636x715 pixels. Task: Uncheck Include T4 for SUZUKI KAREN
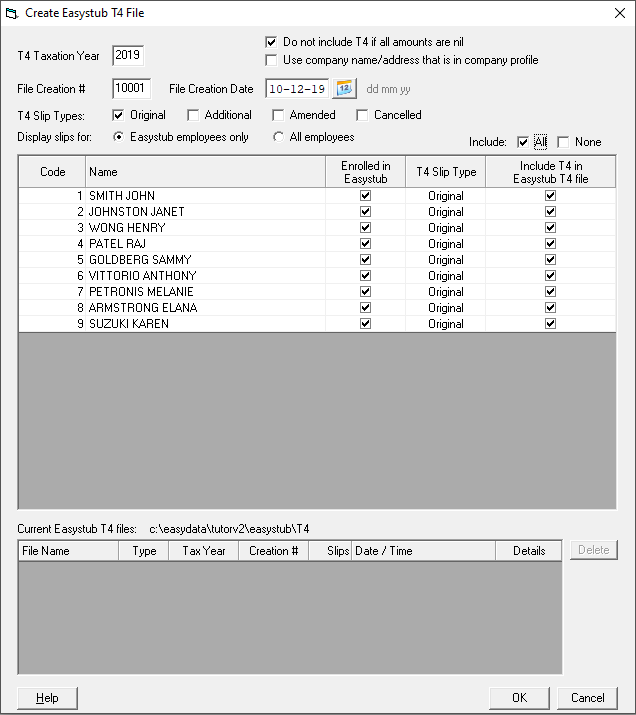pyautogui.click(x=550, y=323)
